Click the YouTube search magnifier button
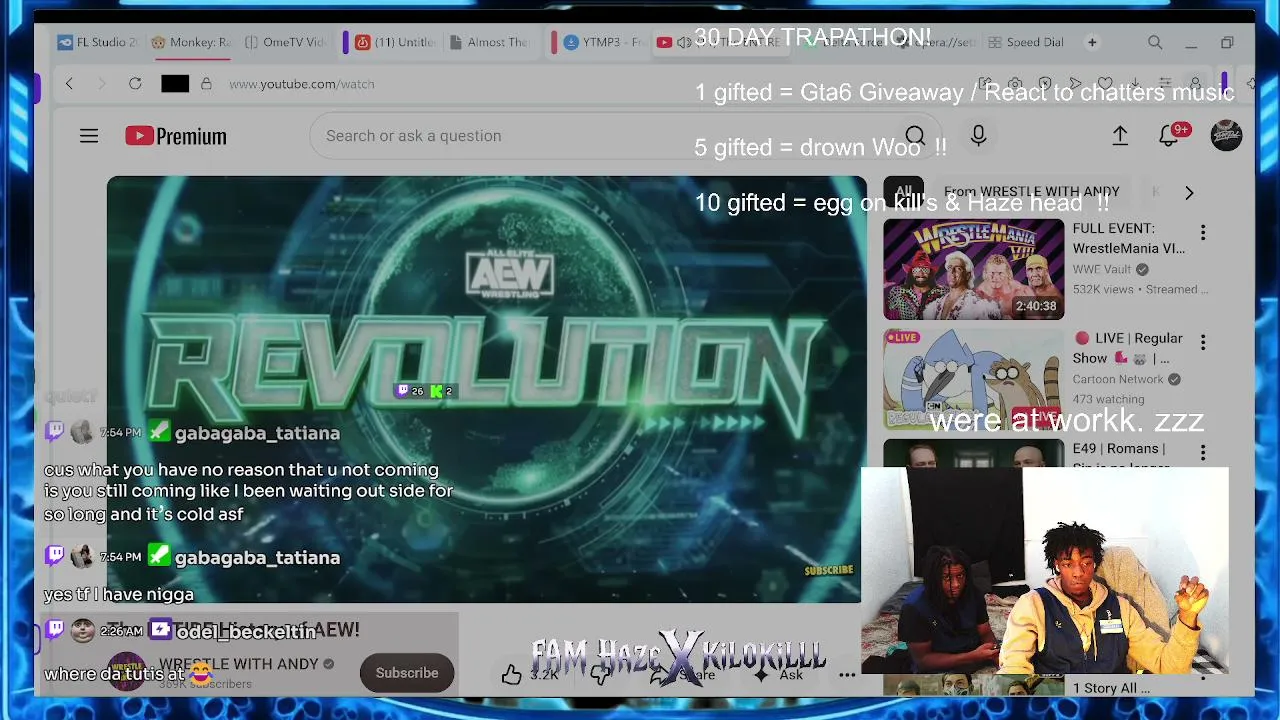 (x=915, y=136)
